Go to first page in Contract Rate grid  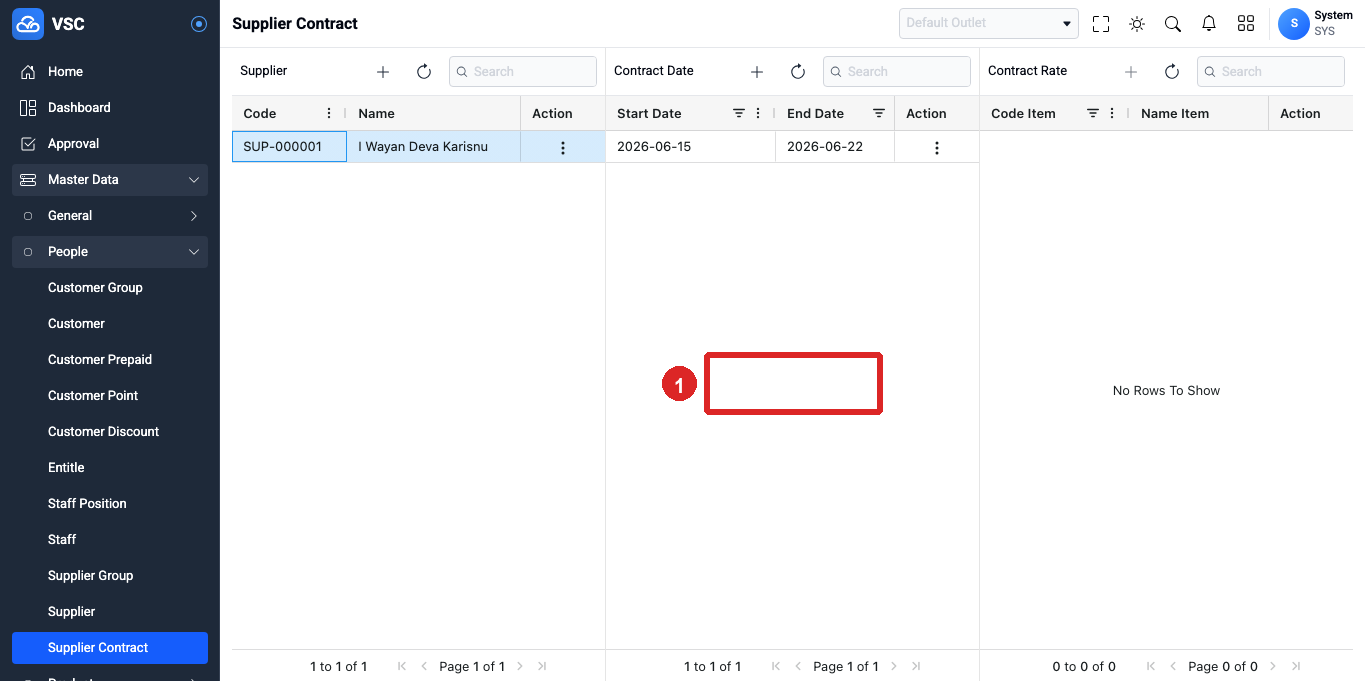[x=1150, y=666]
